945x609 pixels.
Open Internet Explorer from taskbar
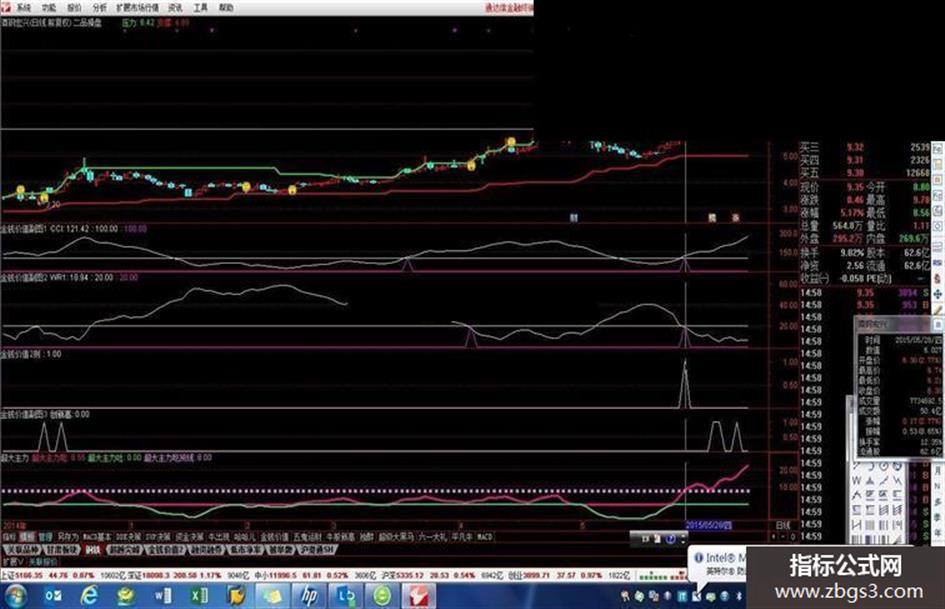point(89,596)
